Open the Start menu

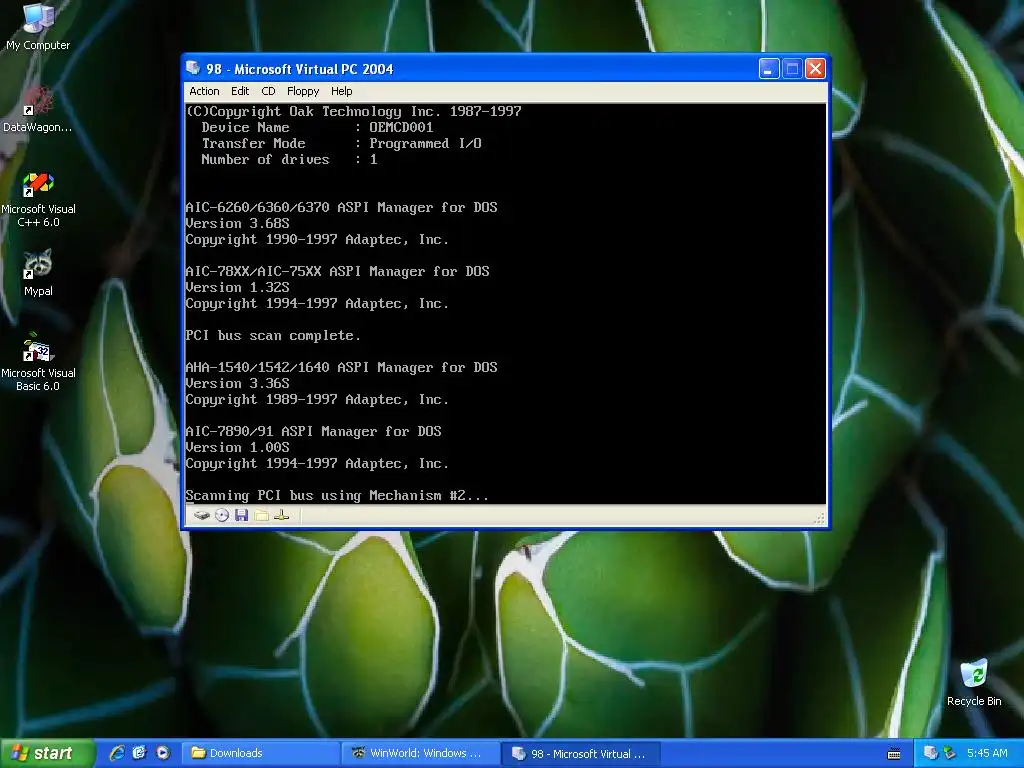coord(46,753)
